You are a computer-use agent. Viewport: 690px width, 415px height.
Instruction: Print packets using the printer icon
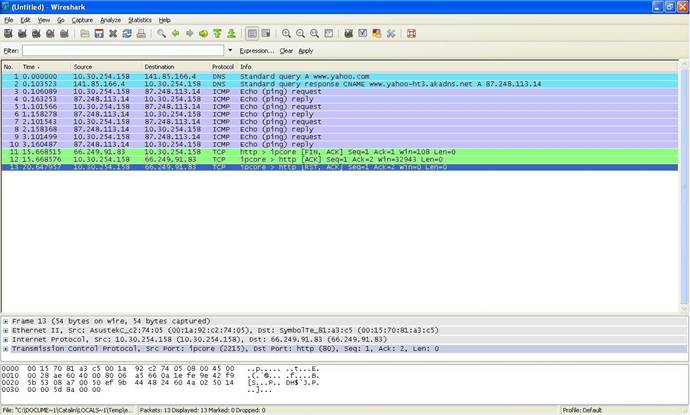pos(141,33)
